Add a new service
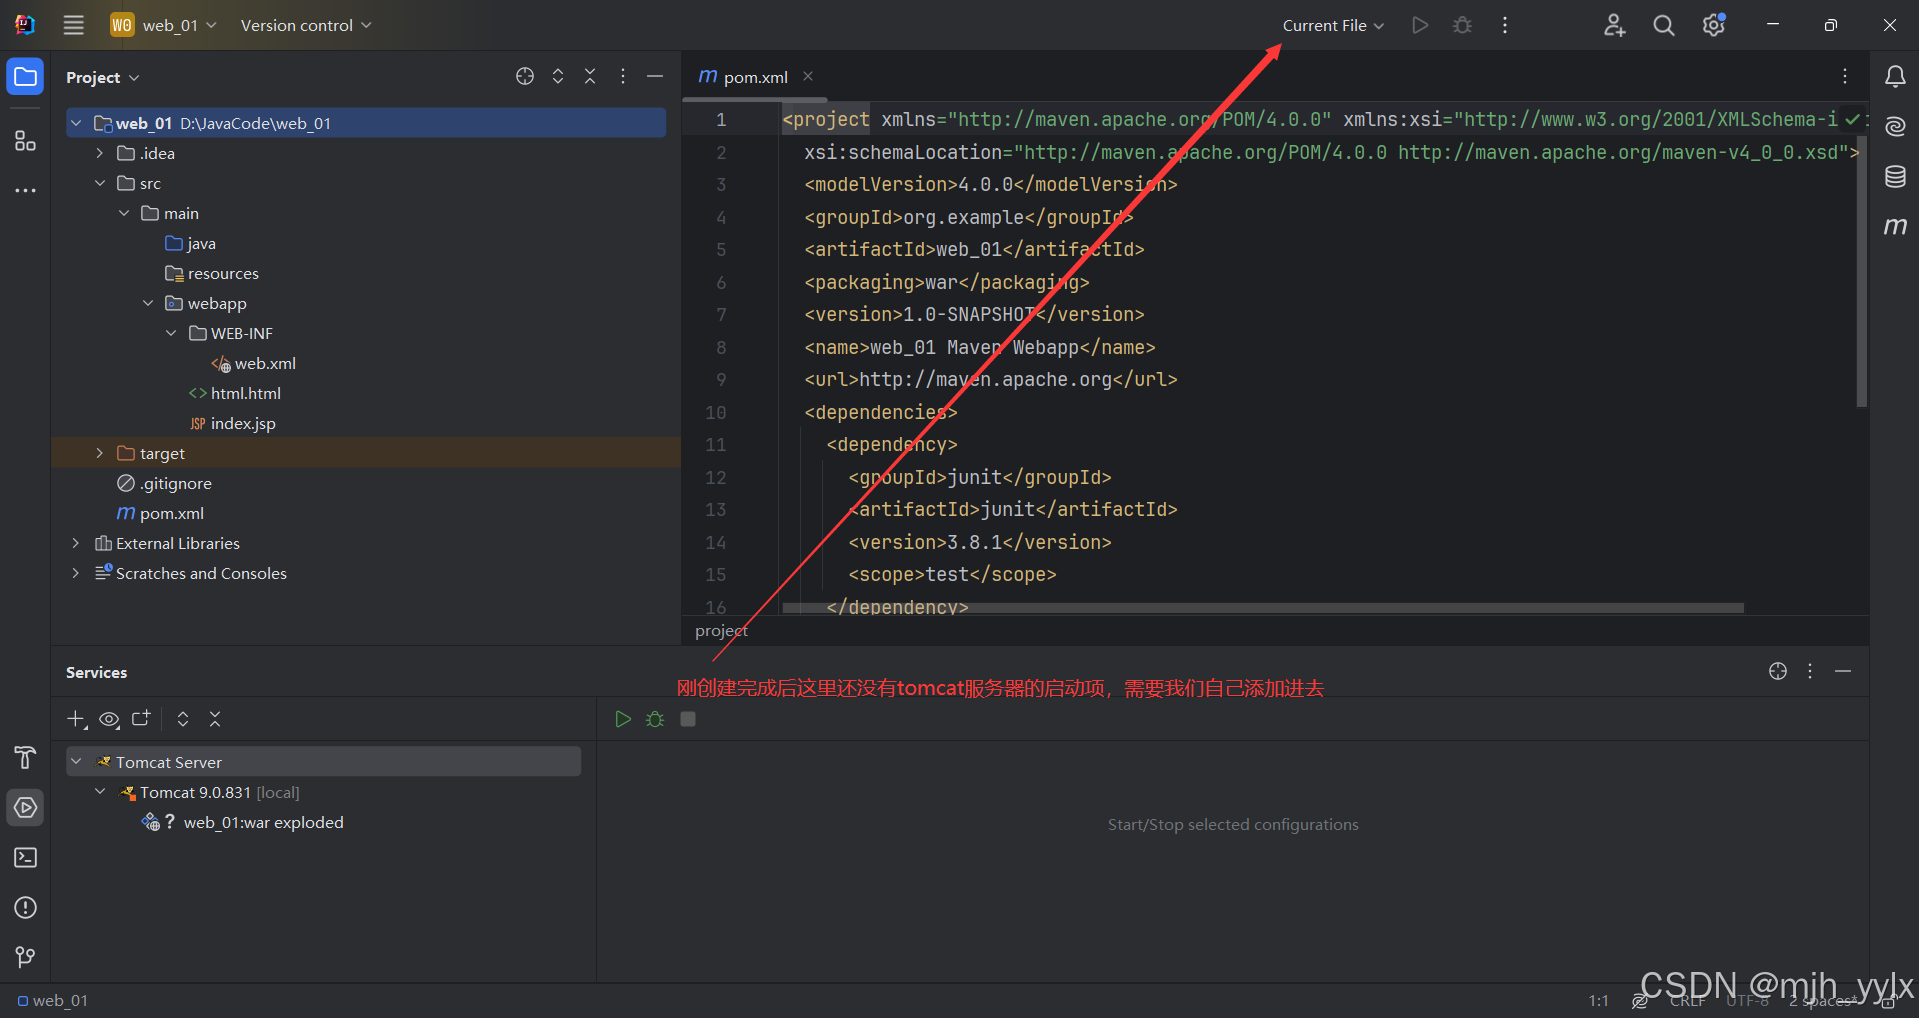1919x1018 pixels. [77, 719]
